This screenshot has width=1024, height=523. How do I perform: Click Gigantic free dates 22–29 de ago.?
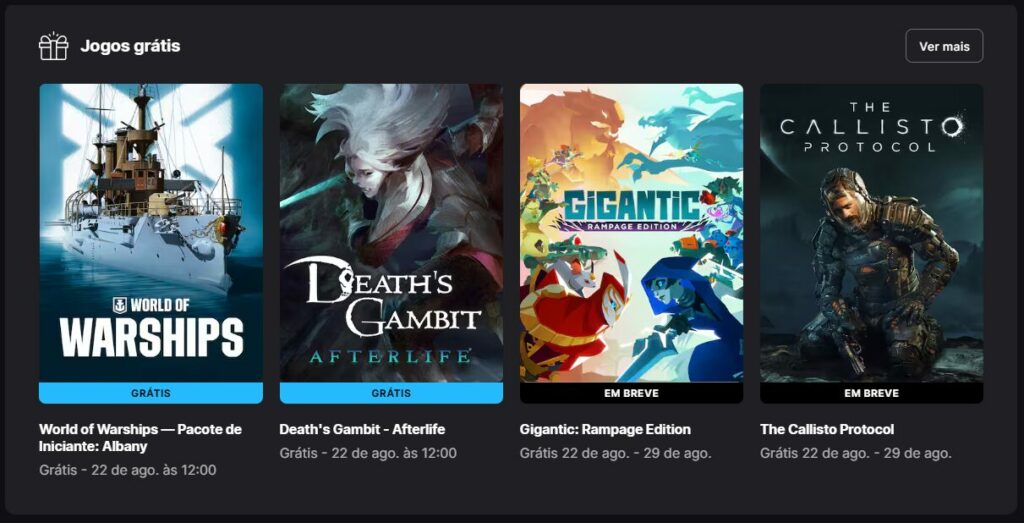pyautogui.click(x=616, y=453)
